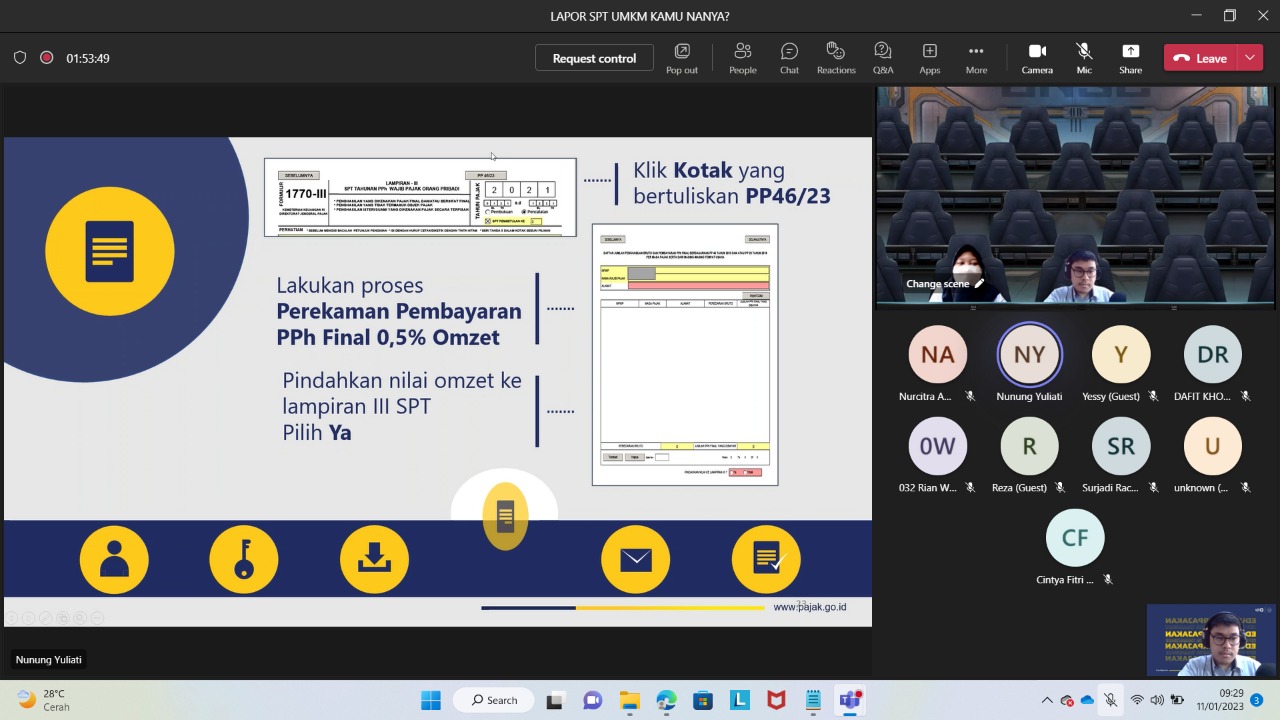The image size is (1280, 720).
Task: Select Nunung Yuliati participant avatar
Action: tap(1029, 354)
